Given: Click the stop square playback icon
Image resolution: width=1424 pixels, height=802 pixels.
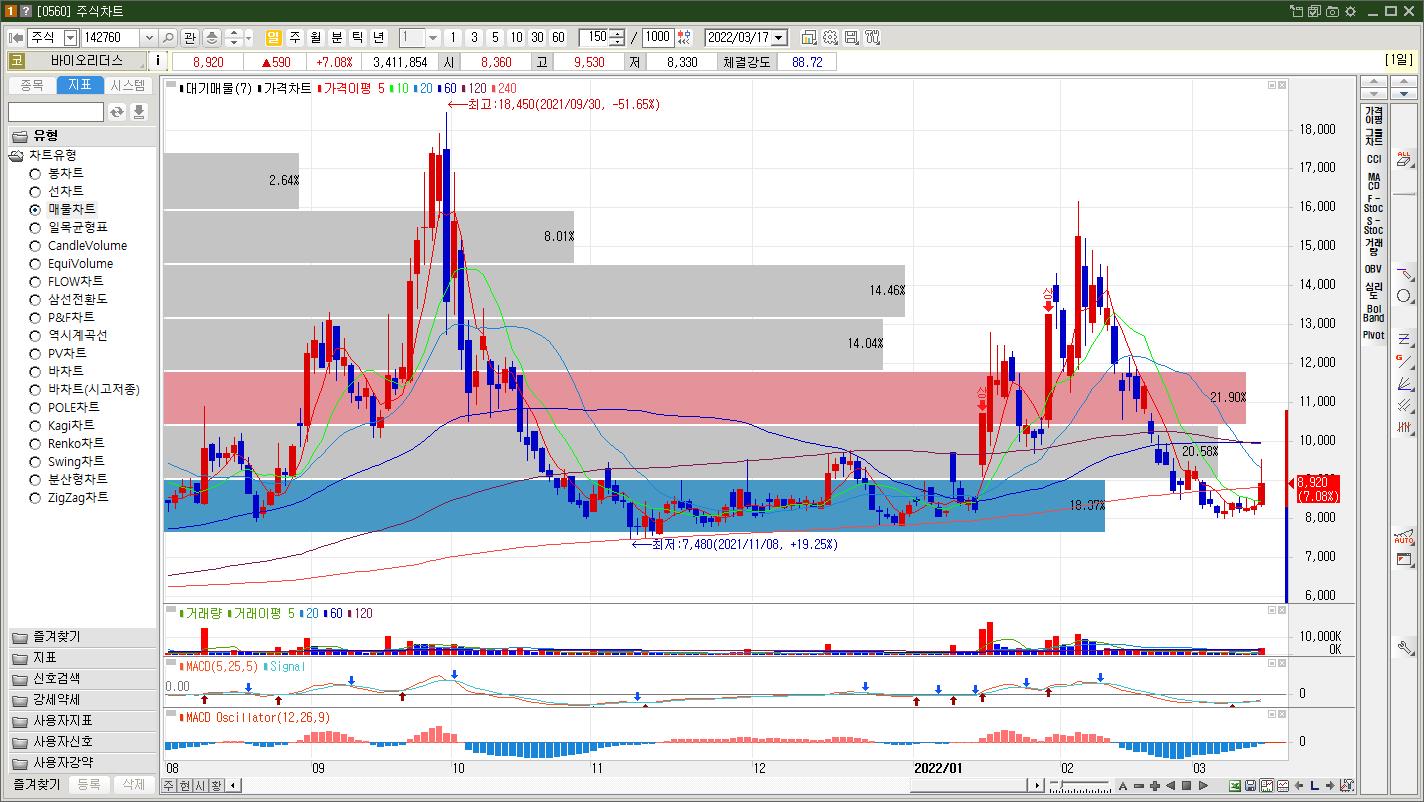Looking at the screenshot, I should [x=1187, y=786].
